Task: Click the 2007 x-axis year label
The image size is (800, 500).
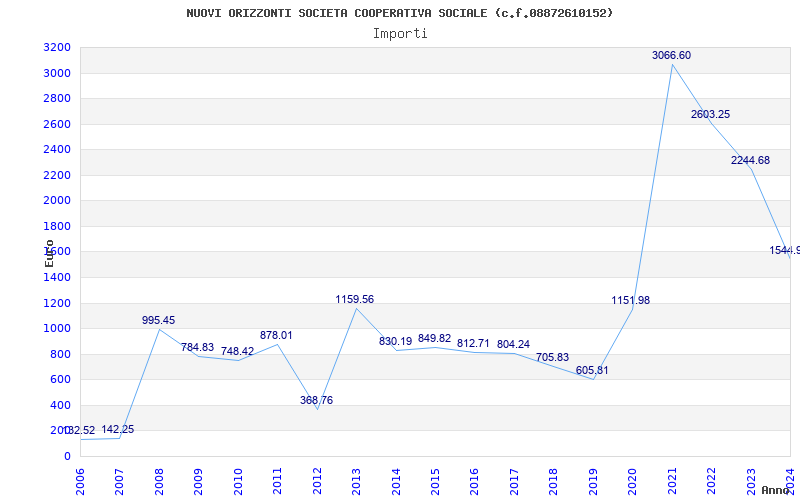Action: click(119, 481)
